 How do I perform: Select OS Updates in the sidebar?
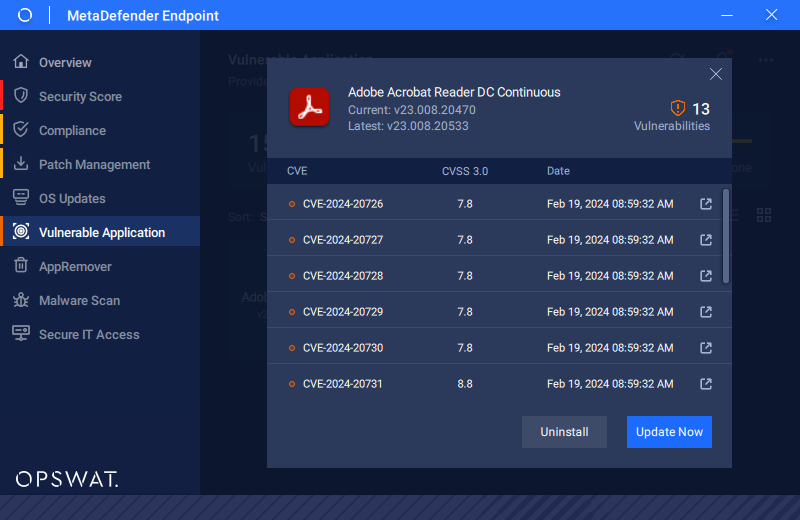[x=100, y=199]
